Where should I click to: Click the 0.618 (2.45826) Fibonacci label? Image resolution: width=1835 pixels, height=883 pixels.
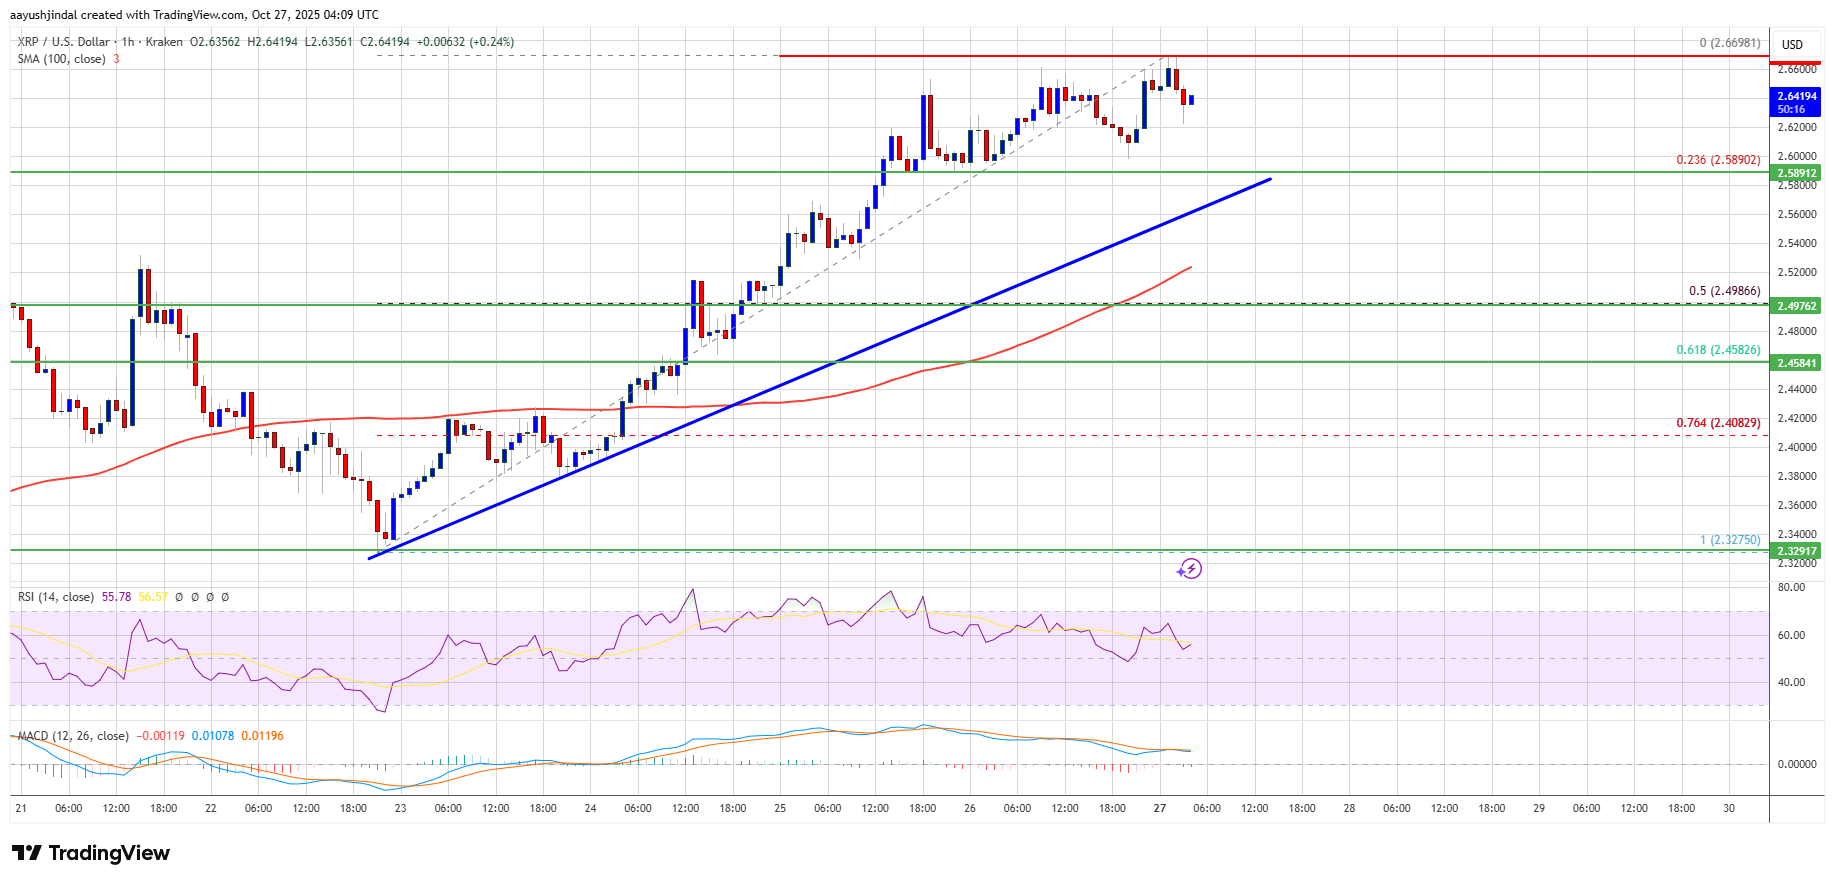click(x=1717, y=350)
